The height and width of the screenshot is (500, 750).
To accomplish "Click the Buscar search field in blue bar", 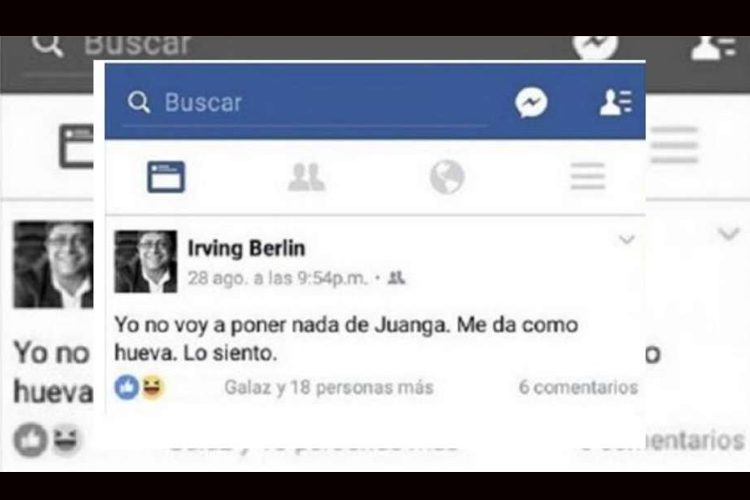I will pos(305,102).
